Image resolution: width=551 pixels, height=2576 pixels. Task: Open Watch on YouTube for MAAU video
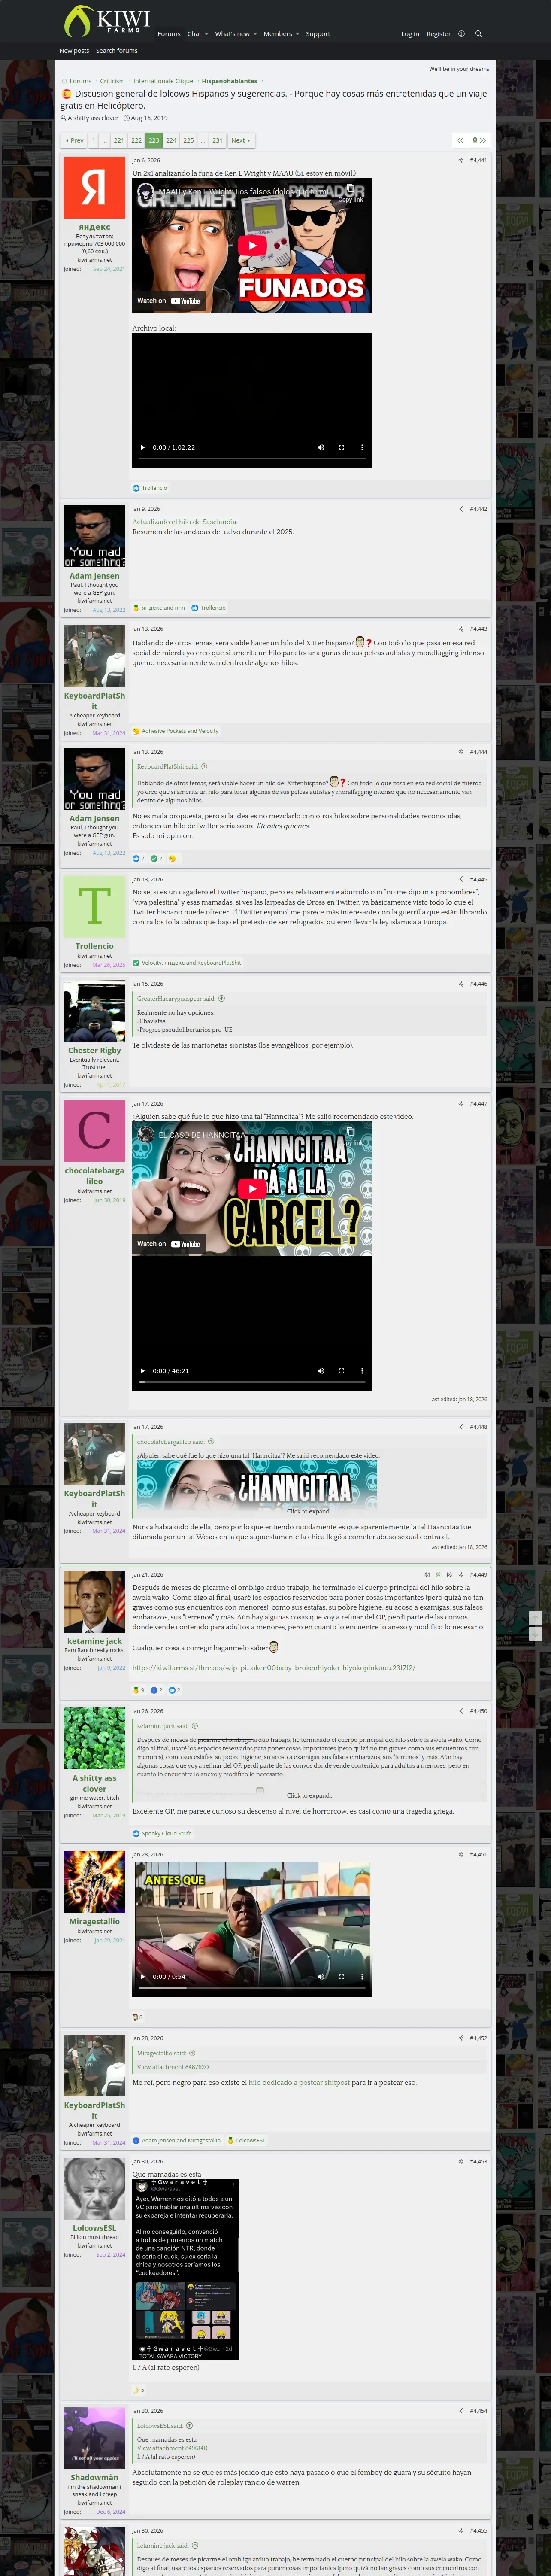coord(169,301)
